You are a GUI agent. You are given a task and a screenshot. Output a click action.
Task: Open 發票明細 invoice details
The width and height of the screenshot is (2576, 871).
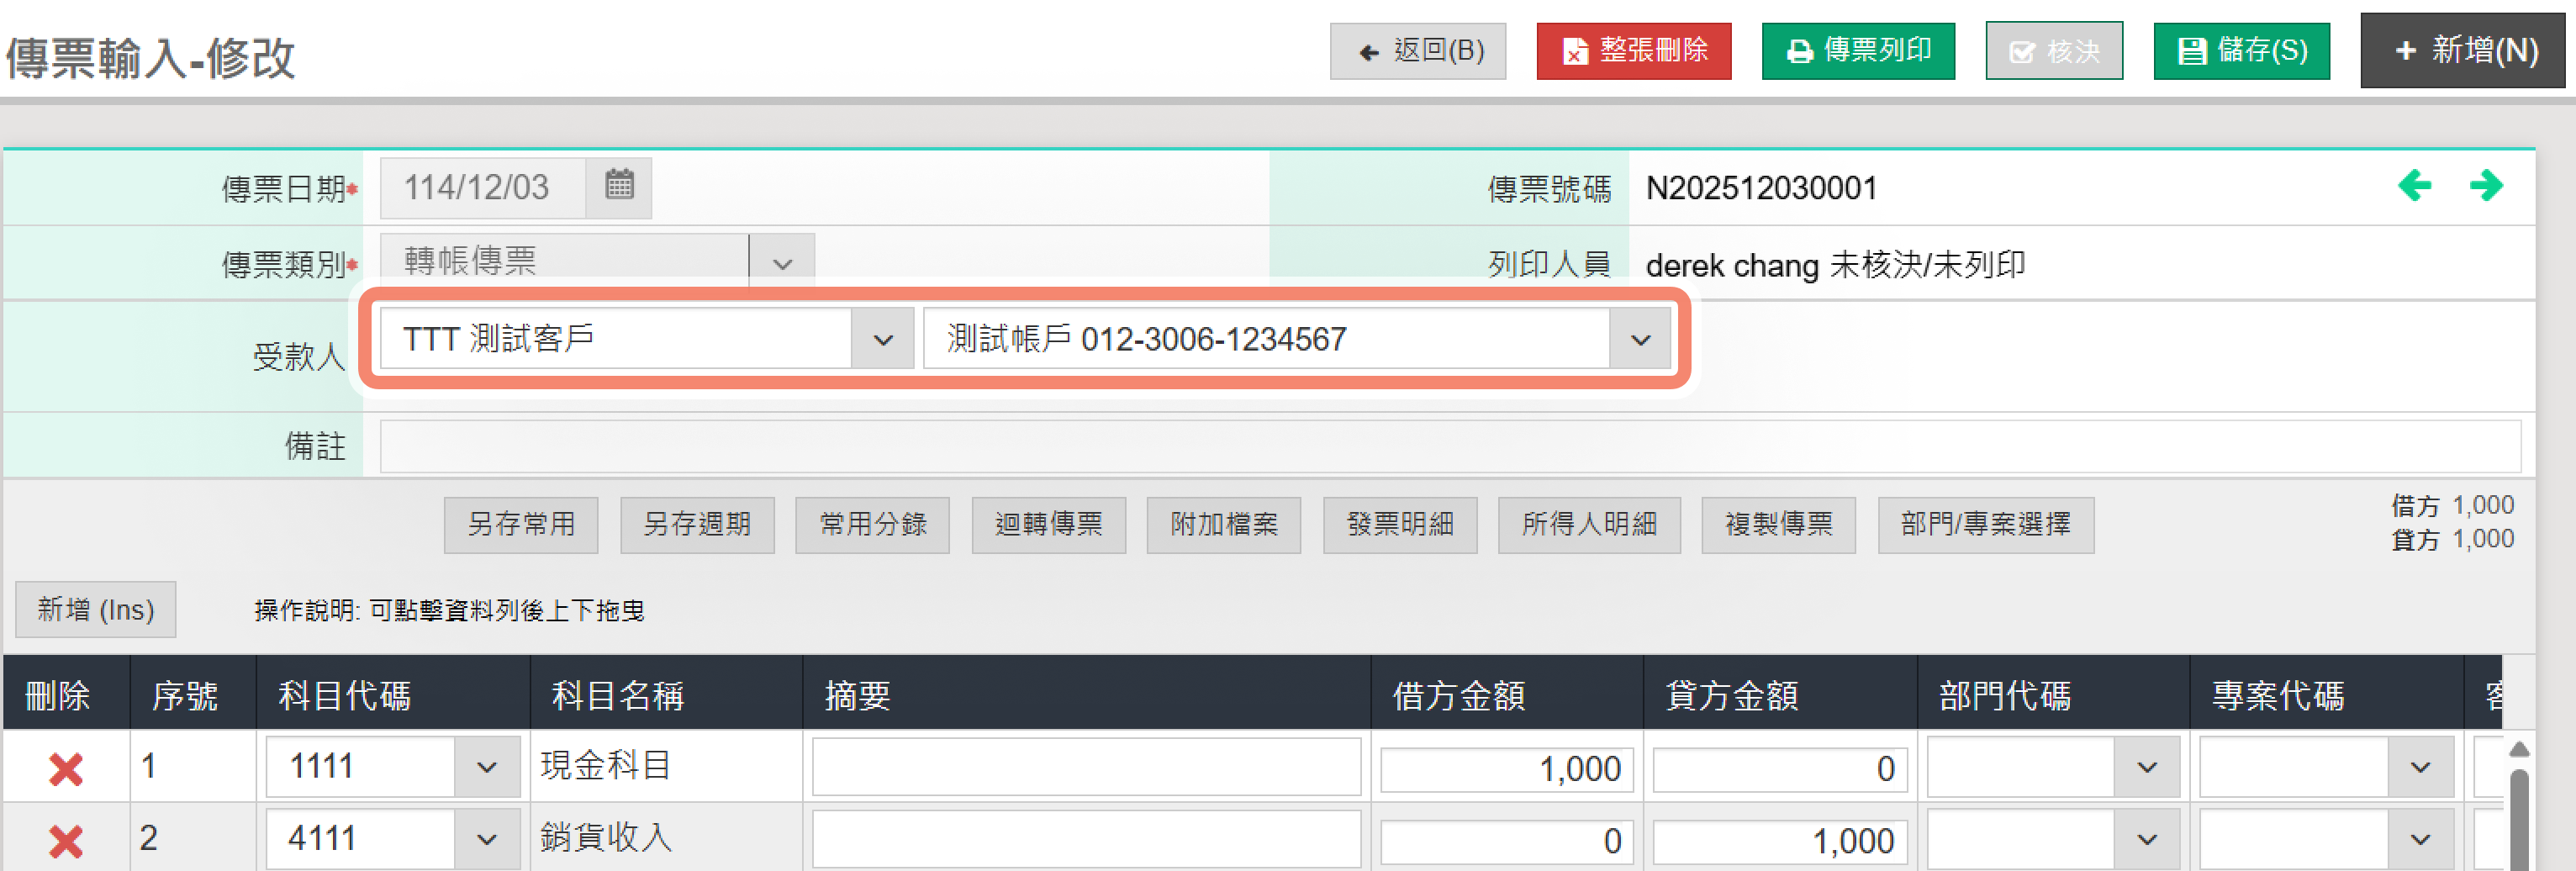coord(1399,525)
